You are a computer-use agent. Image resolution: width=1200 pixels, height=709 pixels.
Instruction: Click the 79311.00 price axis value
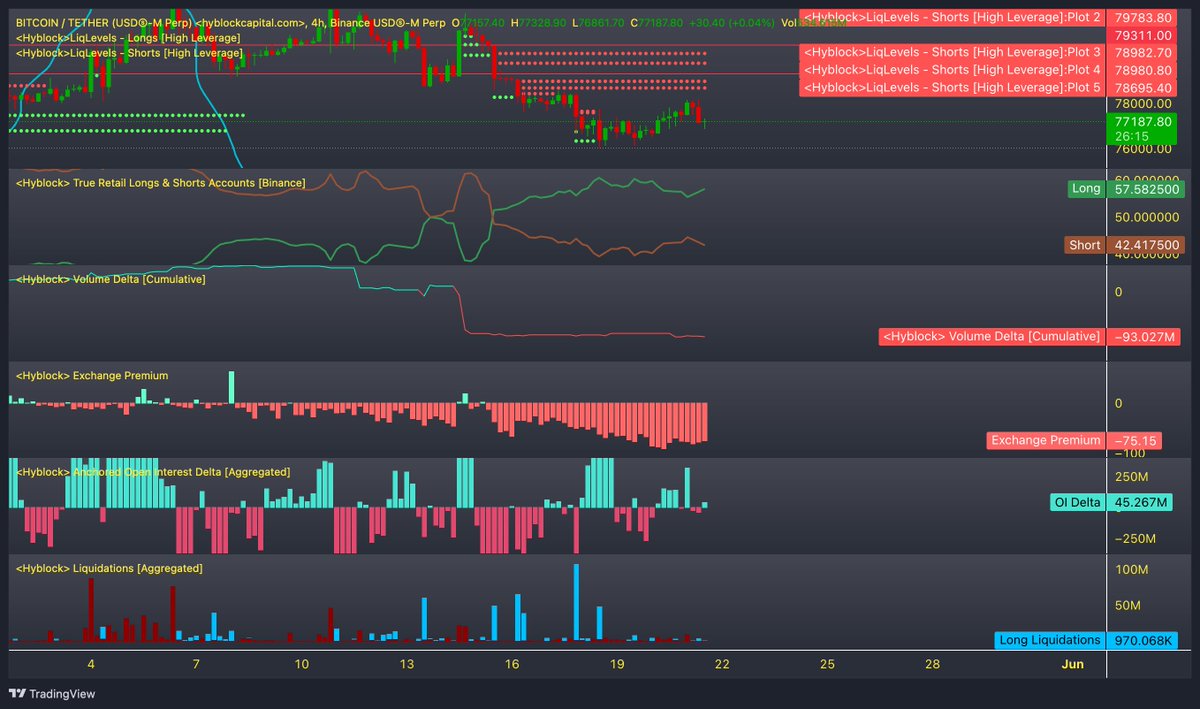(1143, 35)
